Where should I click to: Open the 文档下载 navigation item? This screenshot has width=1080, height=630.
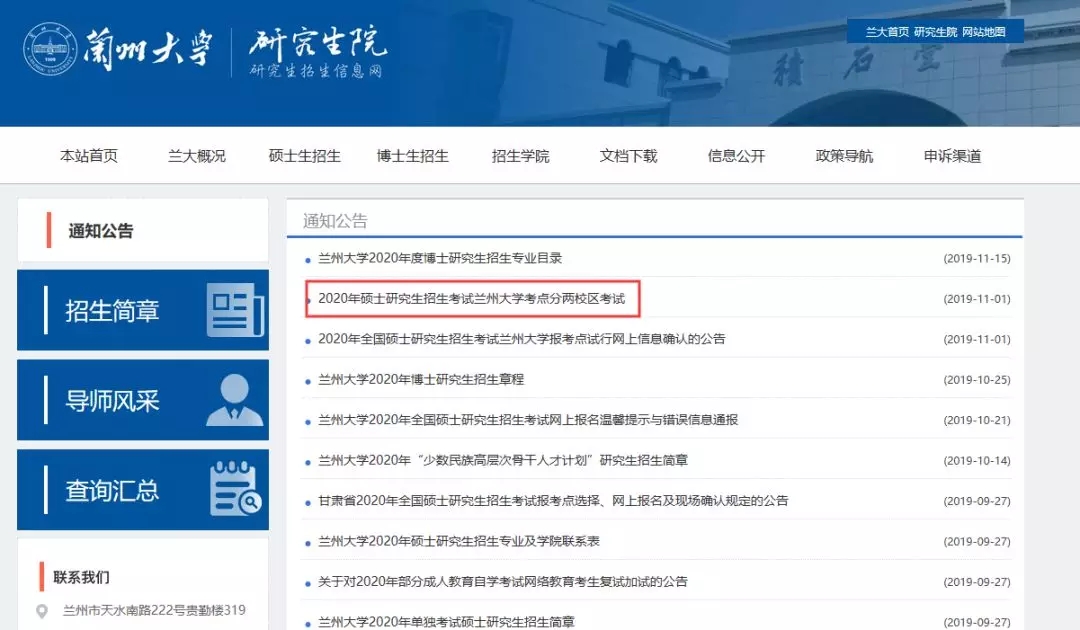(x=629, y=156)
